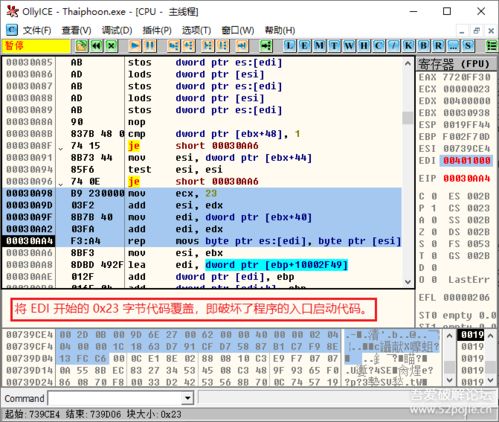Open the 帮助(H) menu

[280, 31]
